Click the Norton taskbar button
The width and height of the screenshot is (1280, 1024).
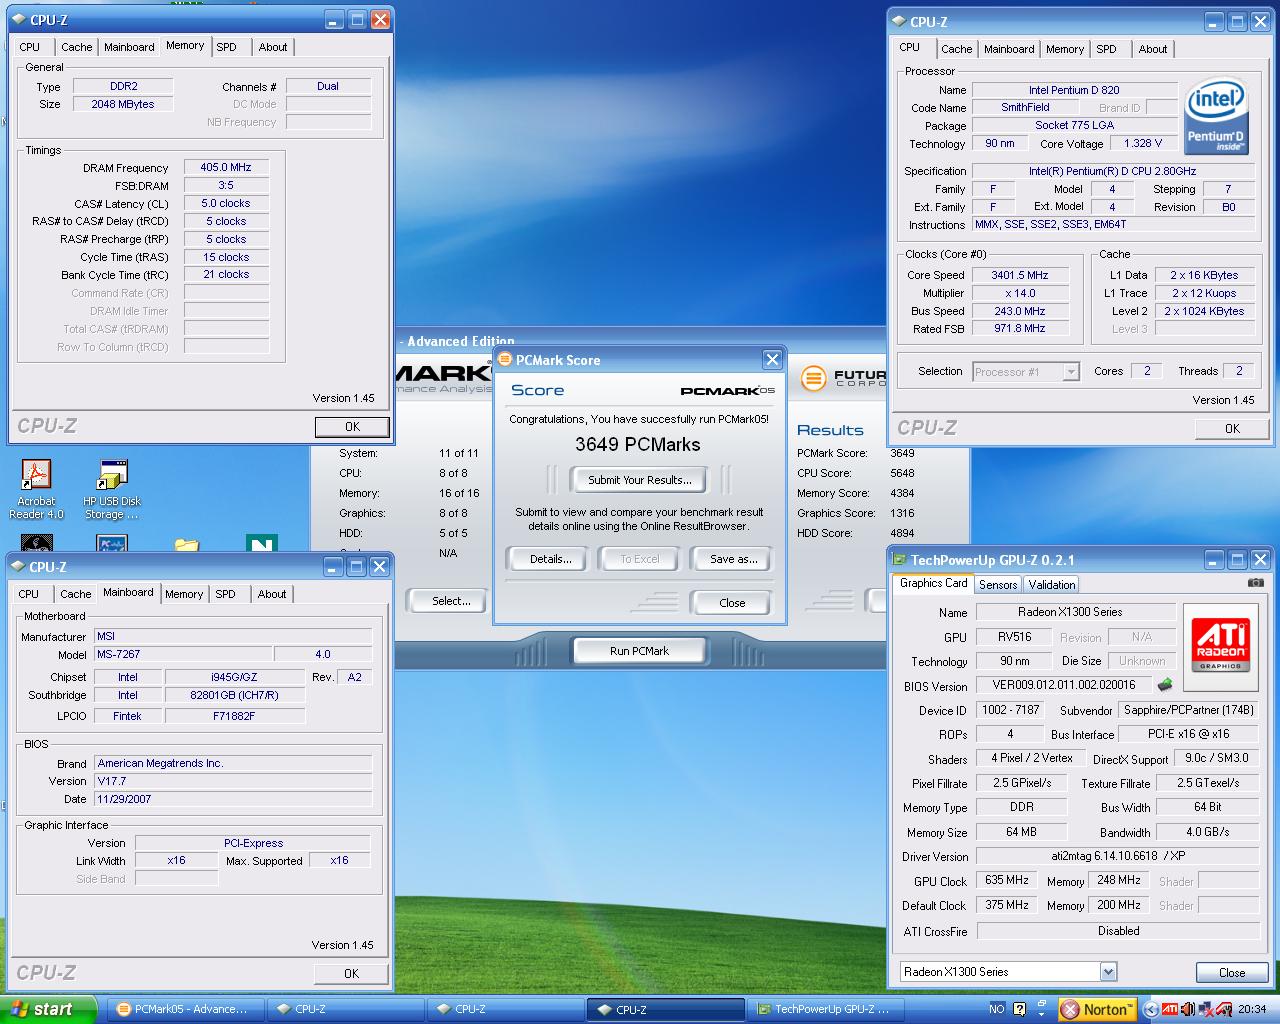pyautogui.click(x=1097, y=1009)
